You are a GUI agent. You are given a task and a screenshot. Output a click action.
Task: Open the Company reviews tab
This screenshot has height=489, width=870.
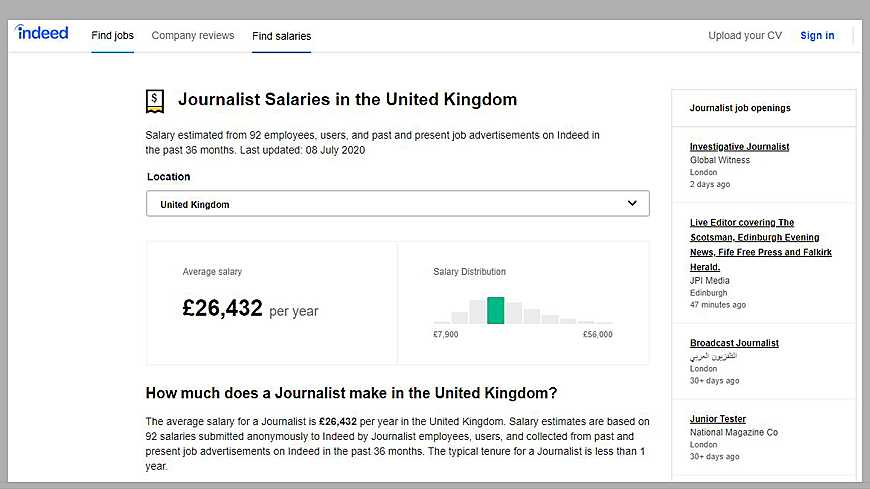click(x=193, y=36)
